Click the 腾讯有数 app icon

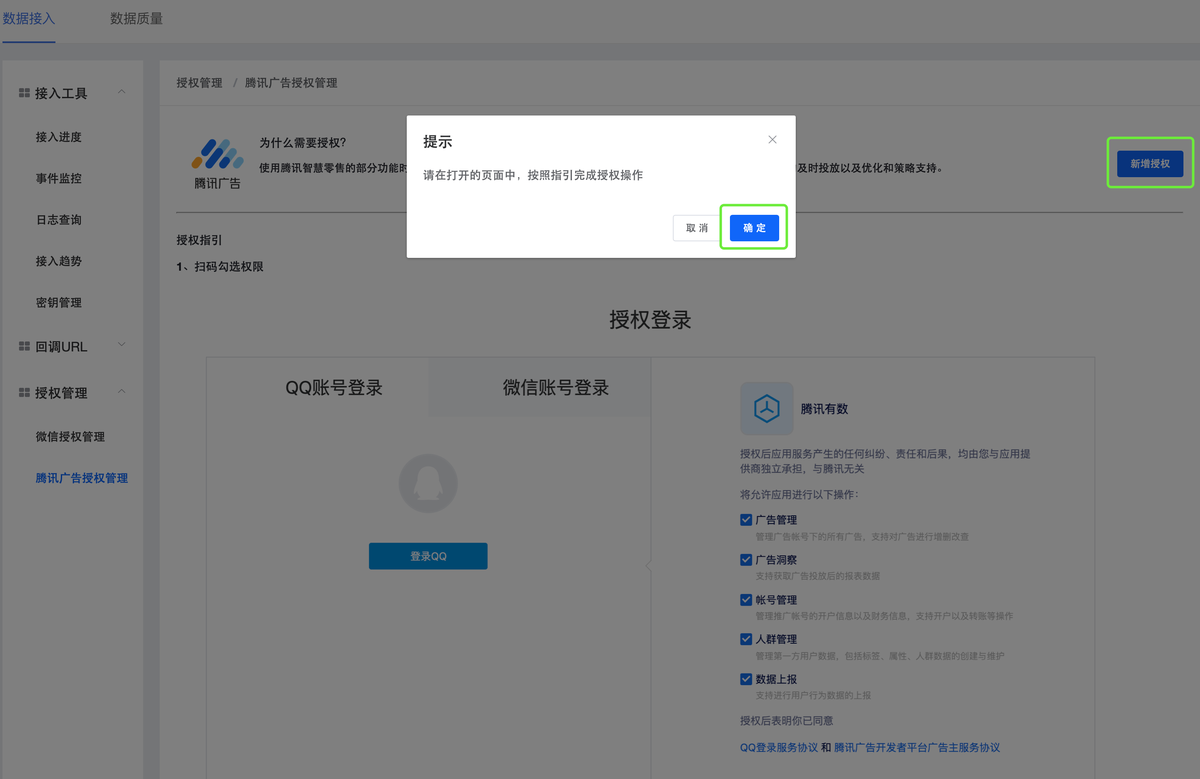766,408
